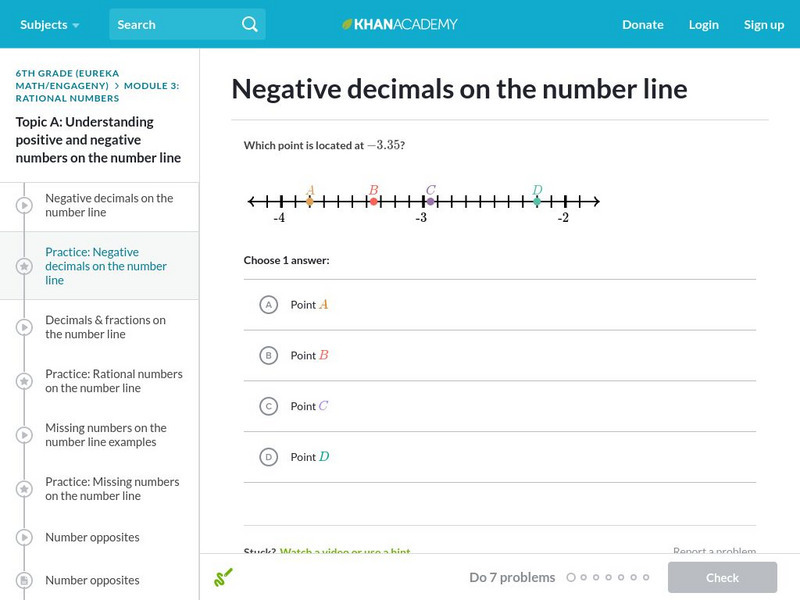Click the play icon for "Negative decimals on the number line" video

(23, 205)
